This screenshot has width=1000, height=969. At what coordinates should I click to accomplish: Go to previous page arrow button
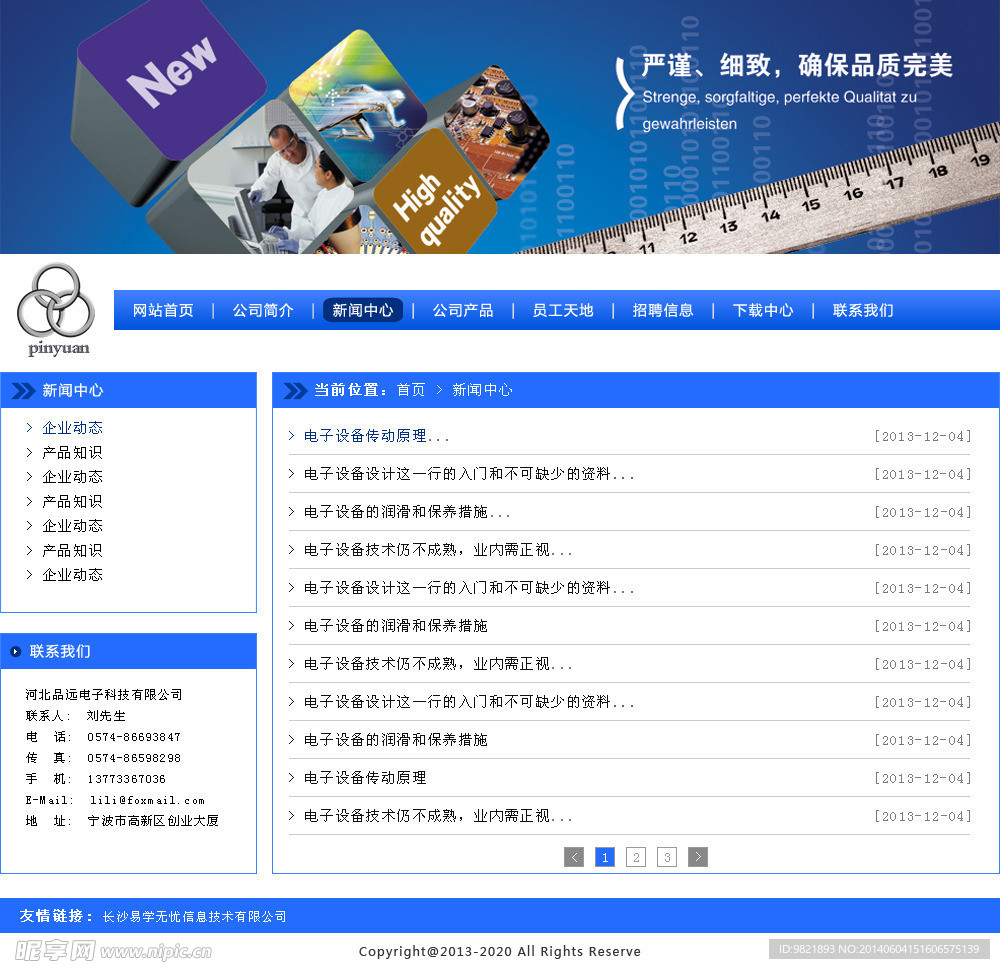[x=574, y=857]
